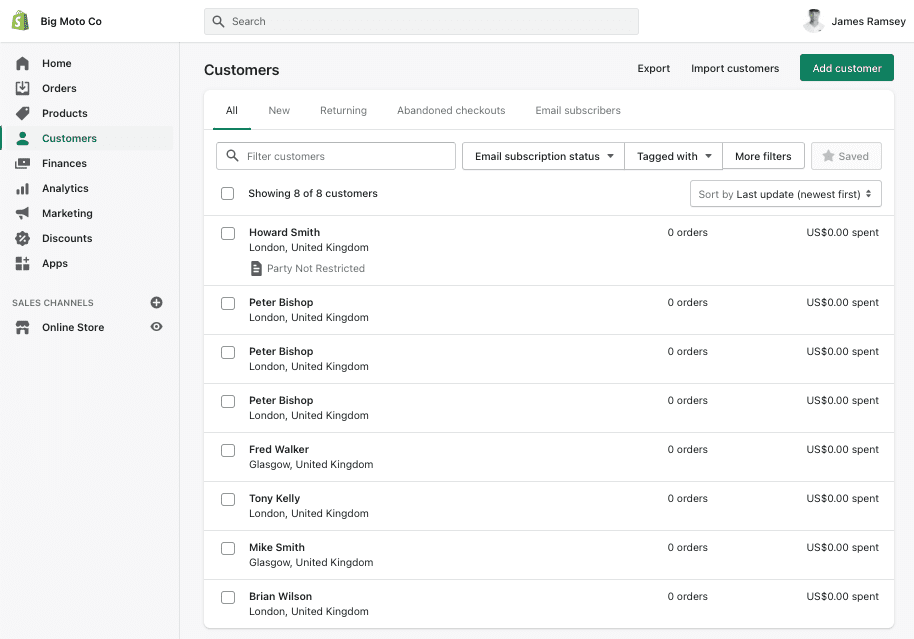Check the second Peter Bishop row checkbox
The height and width of the screenshot is (639, 914).
tap(228, 352)
